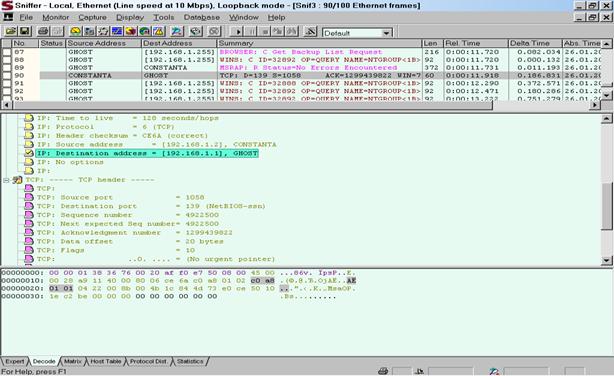Image resolution: width=614 pixels, height=376 pixels.
Task: Open the Dashboard gauge icon
Action: [75, 31]
